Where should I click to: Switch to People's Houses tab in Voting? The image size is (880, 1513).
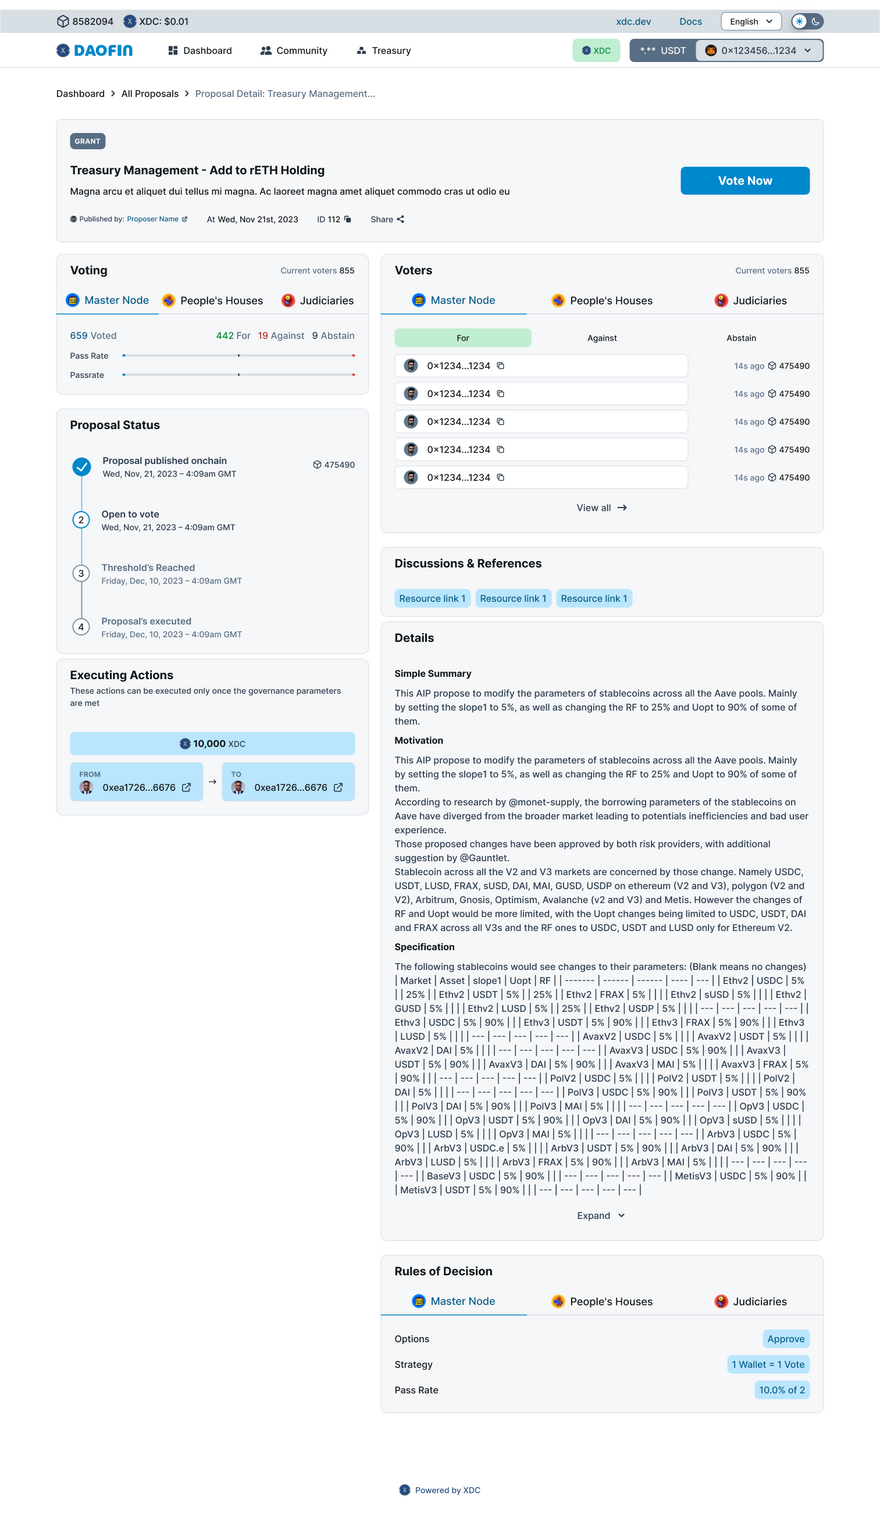(212, 301)
